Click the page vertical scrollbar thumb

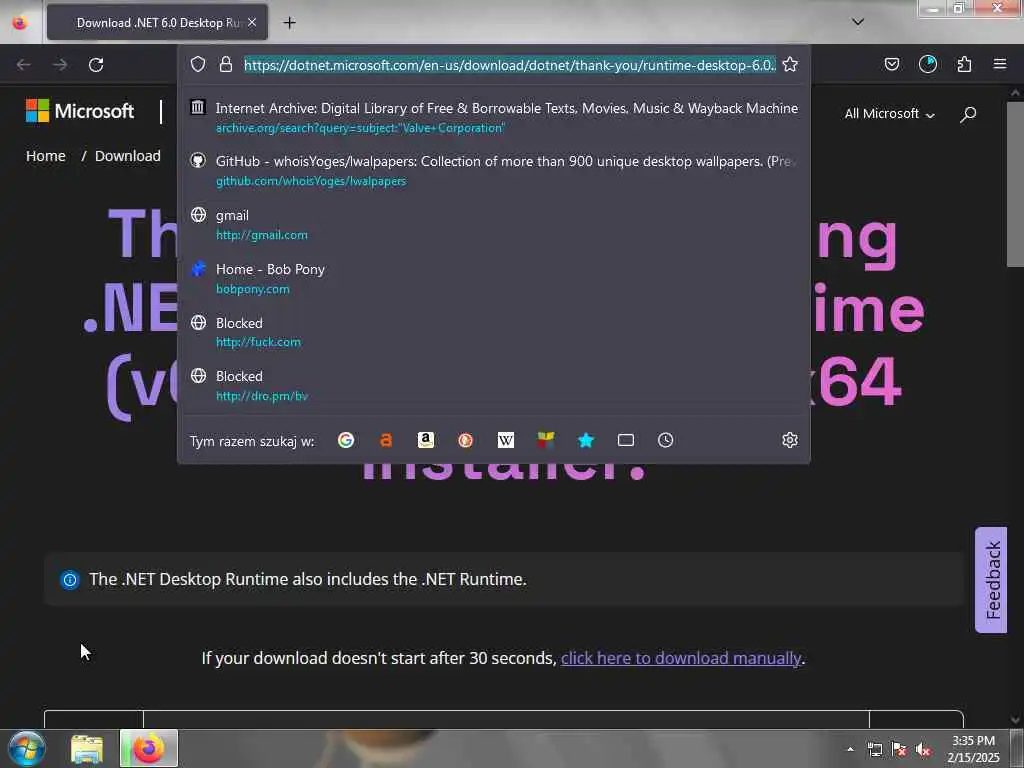click(x=1014, y=184)
